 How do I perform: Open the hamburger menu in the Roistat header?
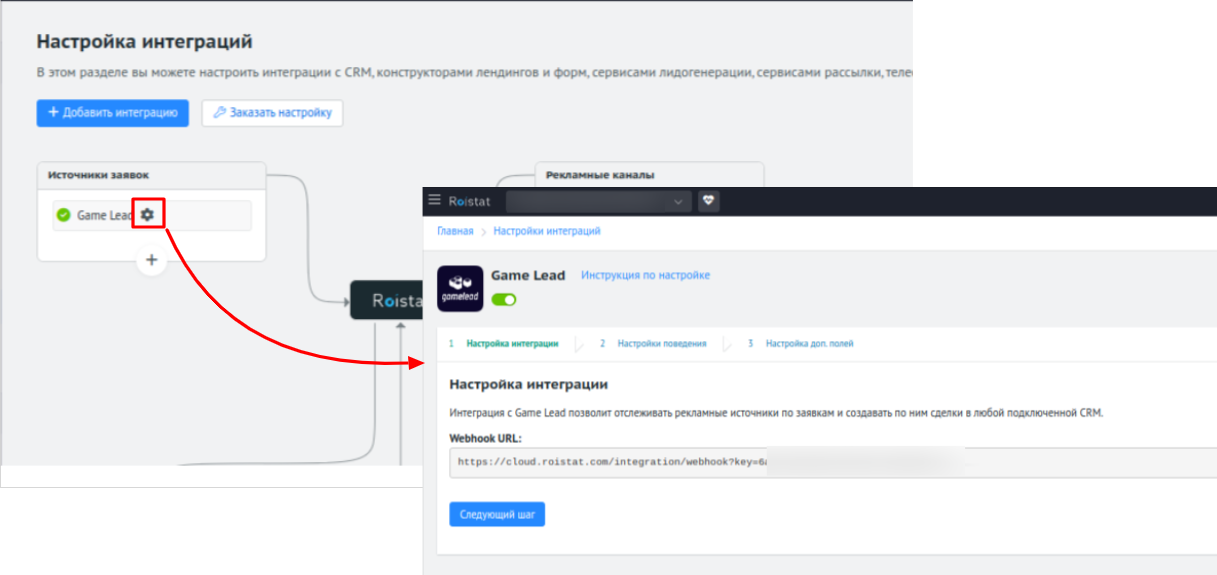click(x=434, y=200)
